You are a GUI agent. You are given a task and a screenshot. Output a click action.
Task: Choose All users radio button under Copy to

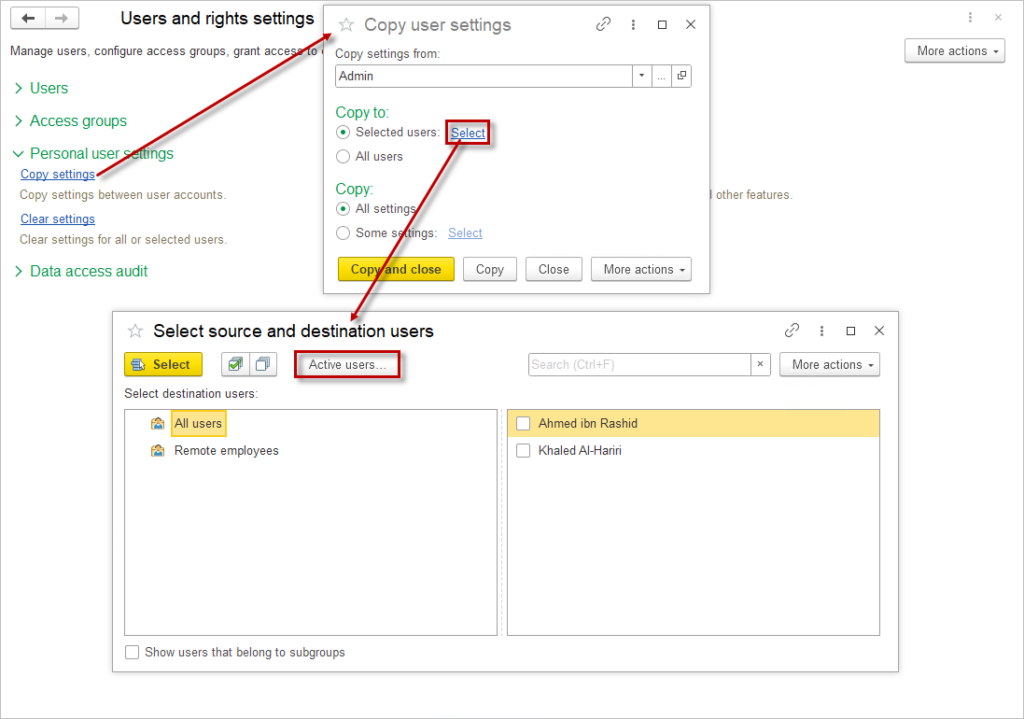coord(343,157)
